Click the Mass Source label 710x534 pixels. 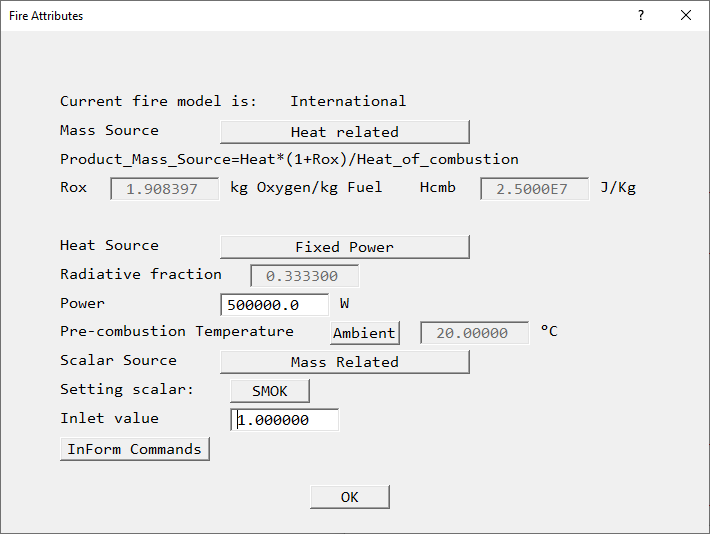pyautogui.click(x=109, y=130)
